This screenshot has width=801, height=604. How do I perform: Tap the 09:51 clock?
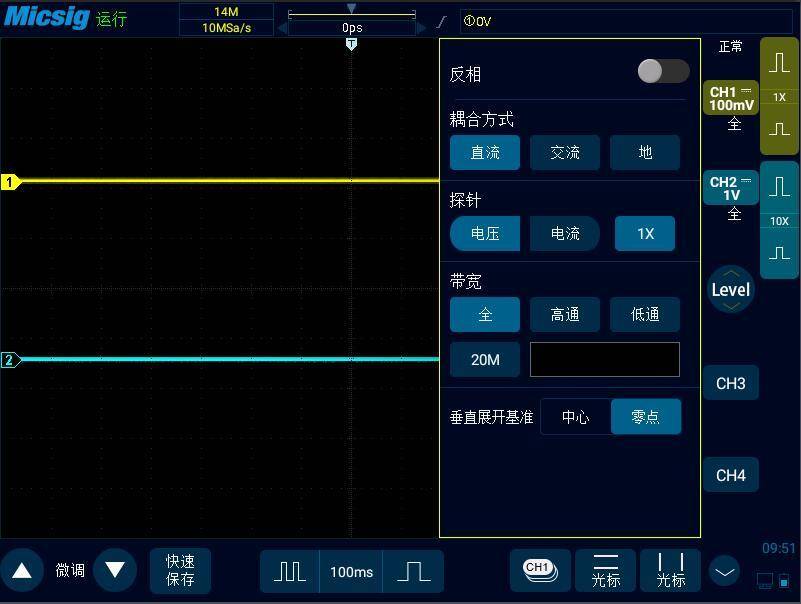[778, 548]
